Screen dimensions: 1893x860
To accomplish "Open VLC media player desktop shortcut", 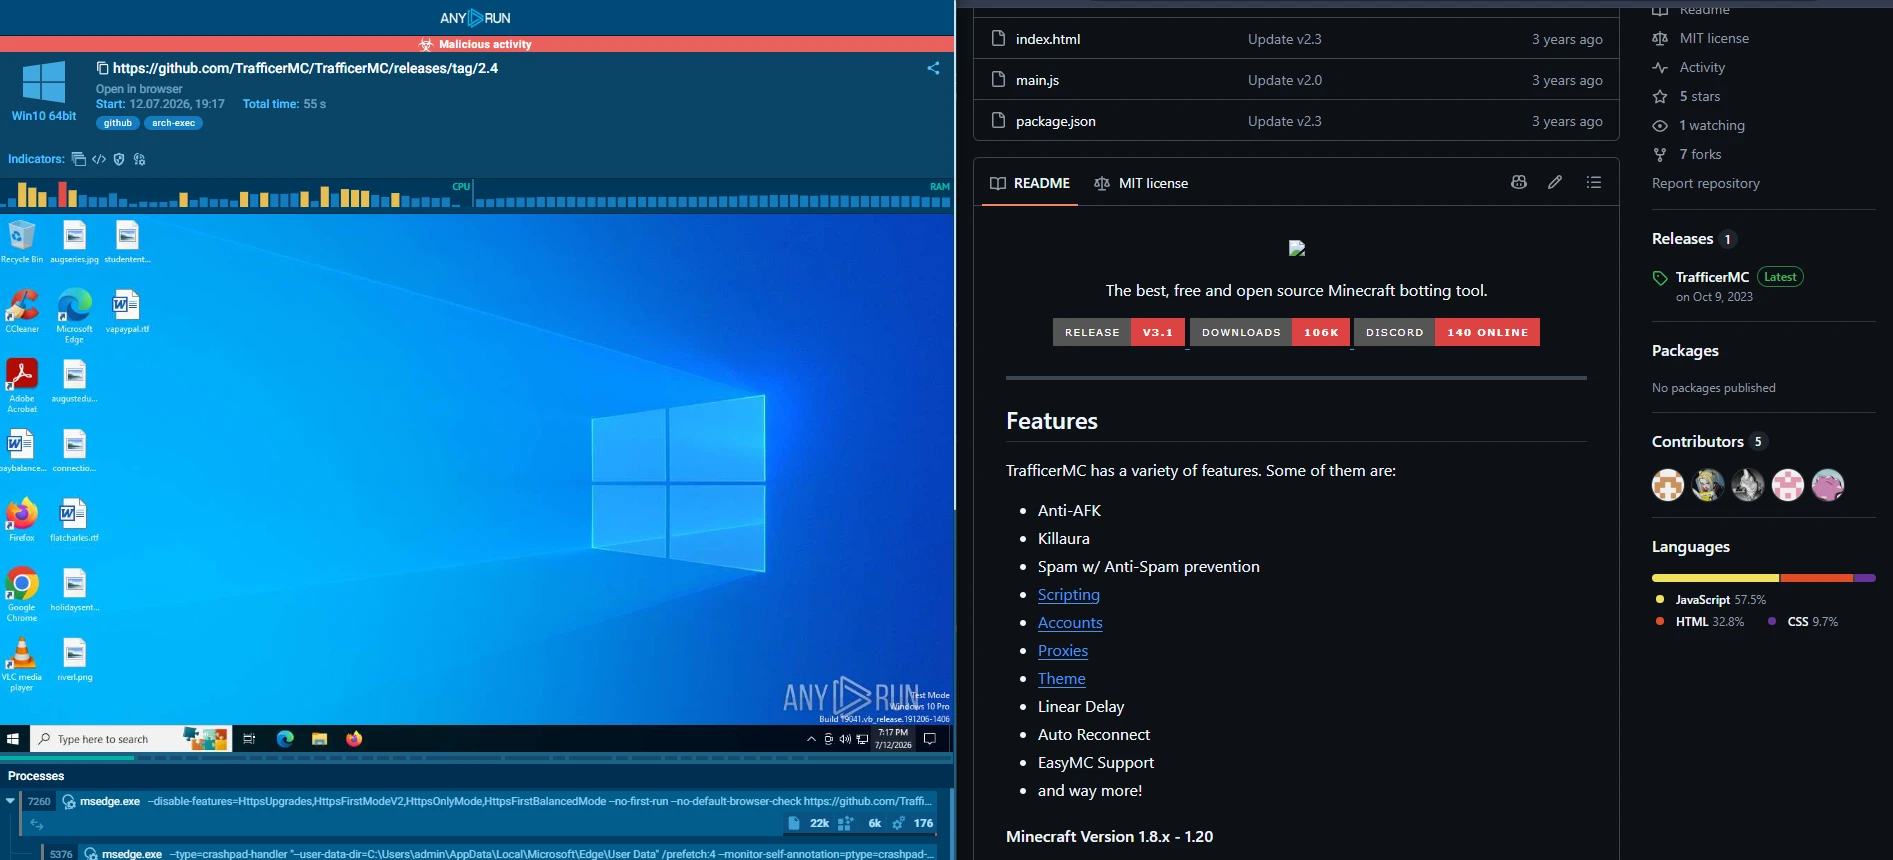I will pyautogui.click(x=22, y=664).
